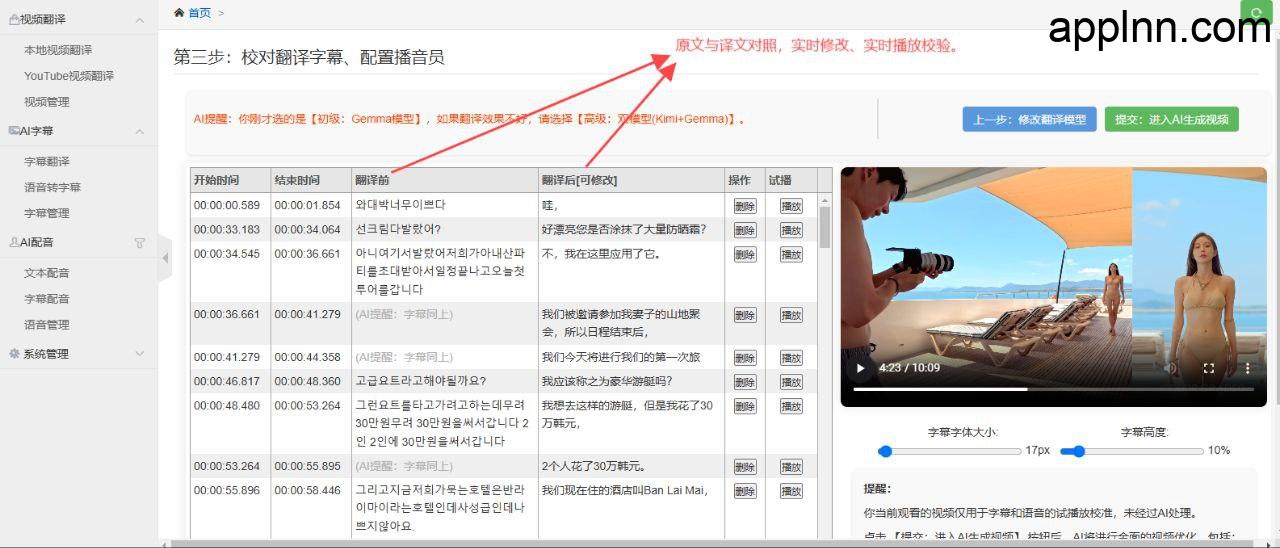Delete the subtitle row starting 00:00:00.589
The width and height of the screenshot is (1280, 548).
pyautogui.click(x=745, y=206)
